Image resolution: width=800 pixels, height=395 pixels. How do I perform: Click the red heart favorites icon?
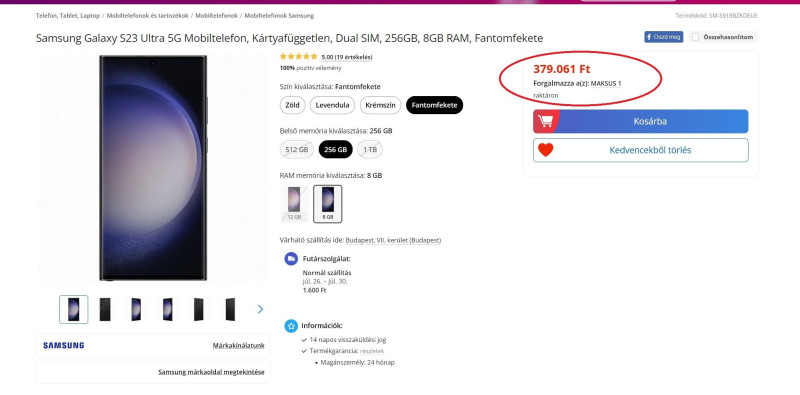[x=545, y=150]
